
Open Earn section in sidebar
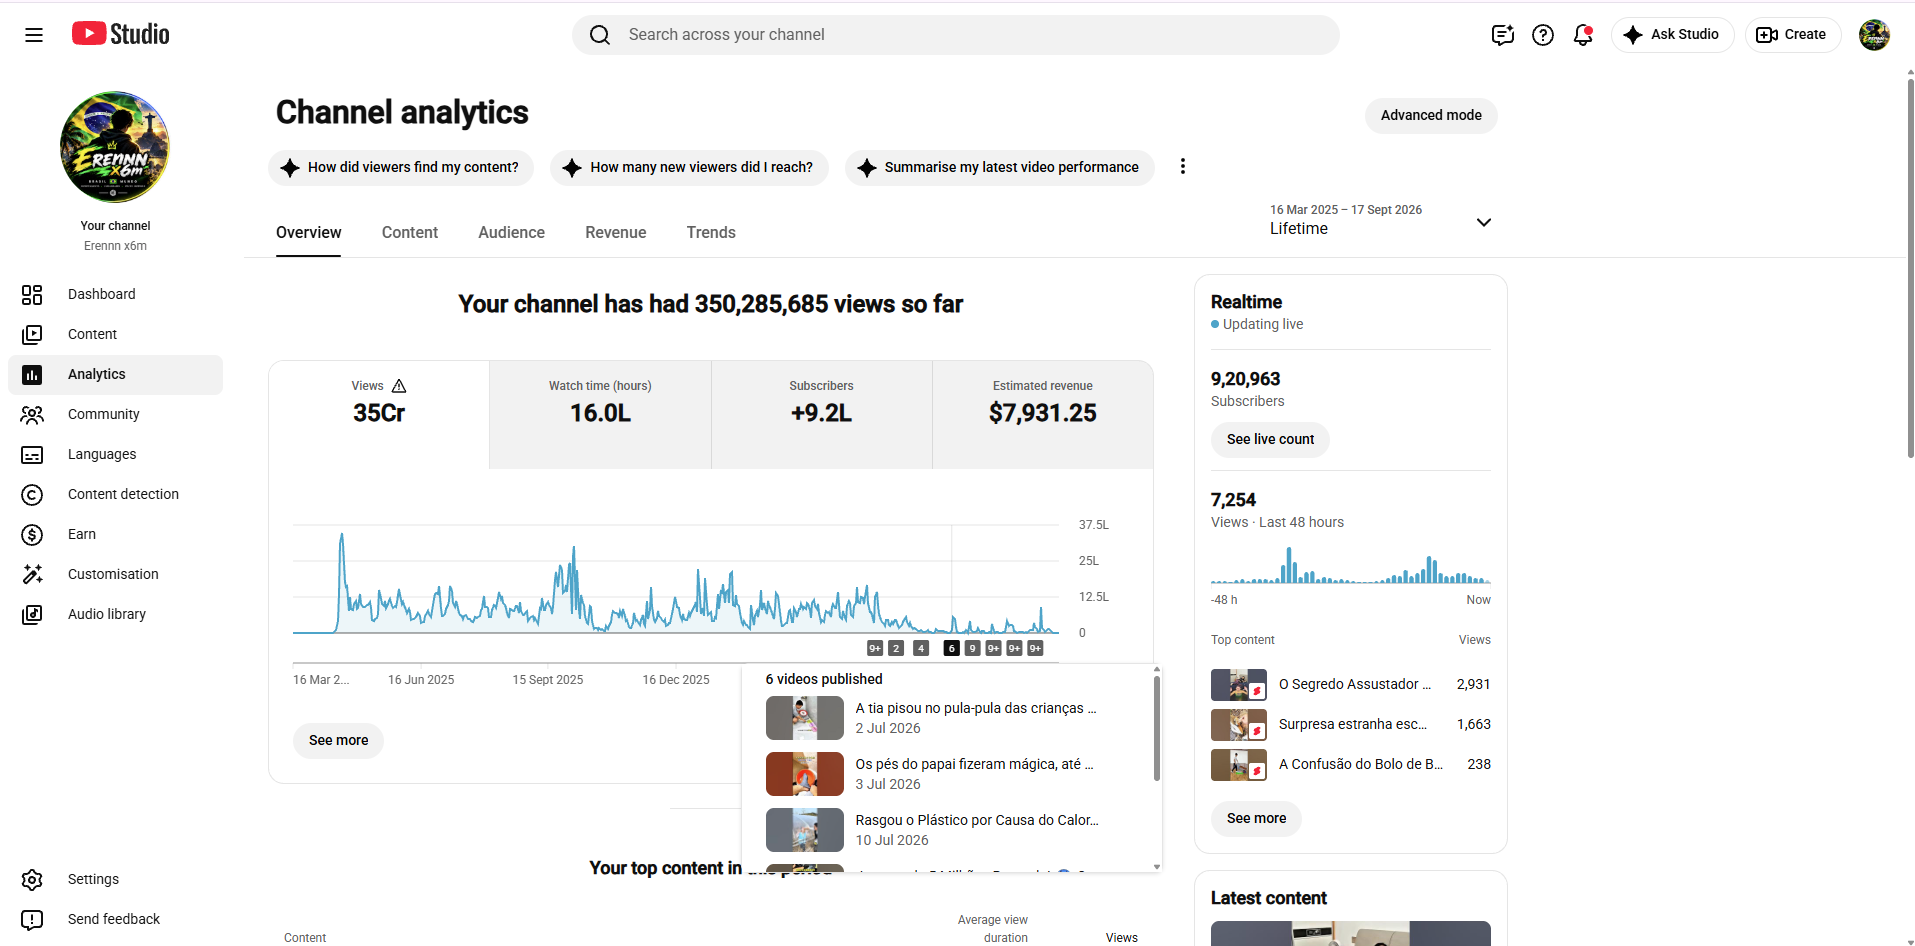click(115, 534)
